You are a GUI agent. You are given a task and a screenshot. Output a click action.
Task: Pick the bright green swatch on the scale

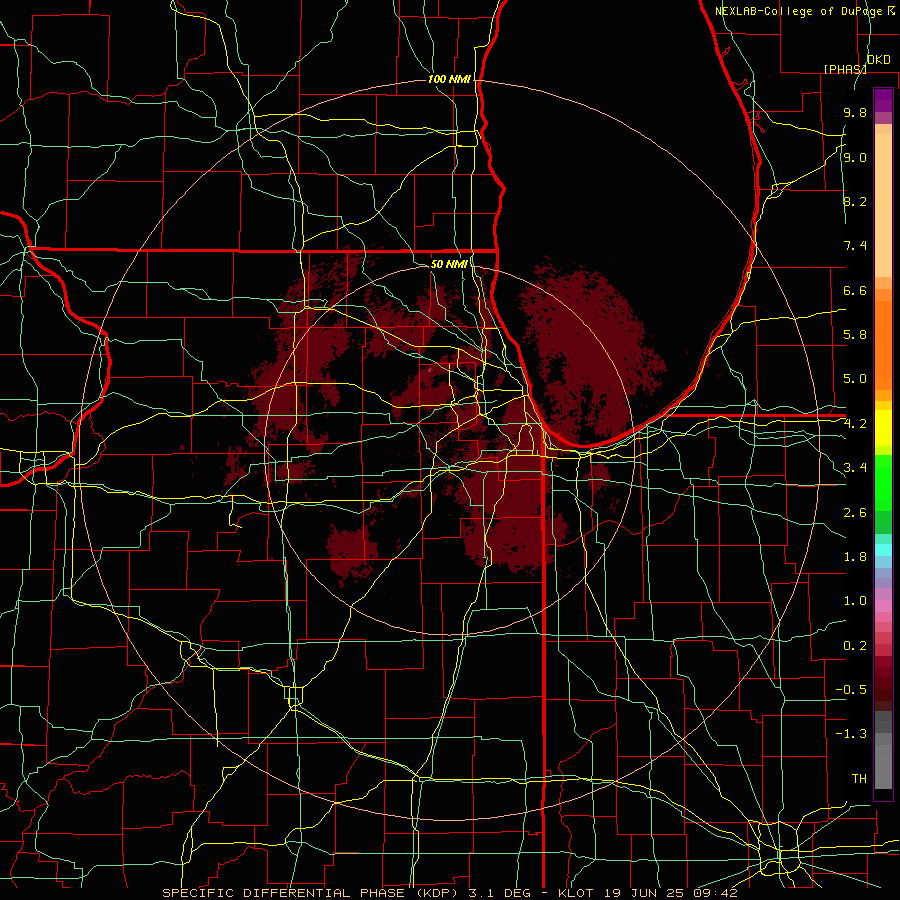(883, 488)
